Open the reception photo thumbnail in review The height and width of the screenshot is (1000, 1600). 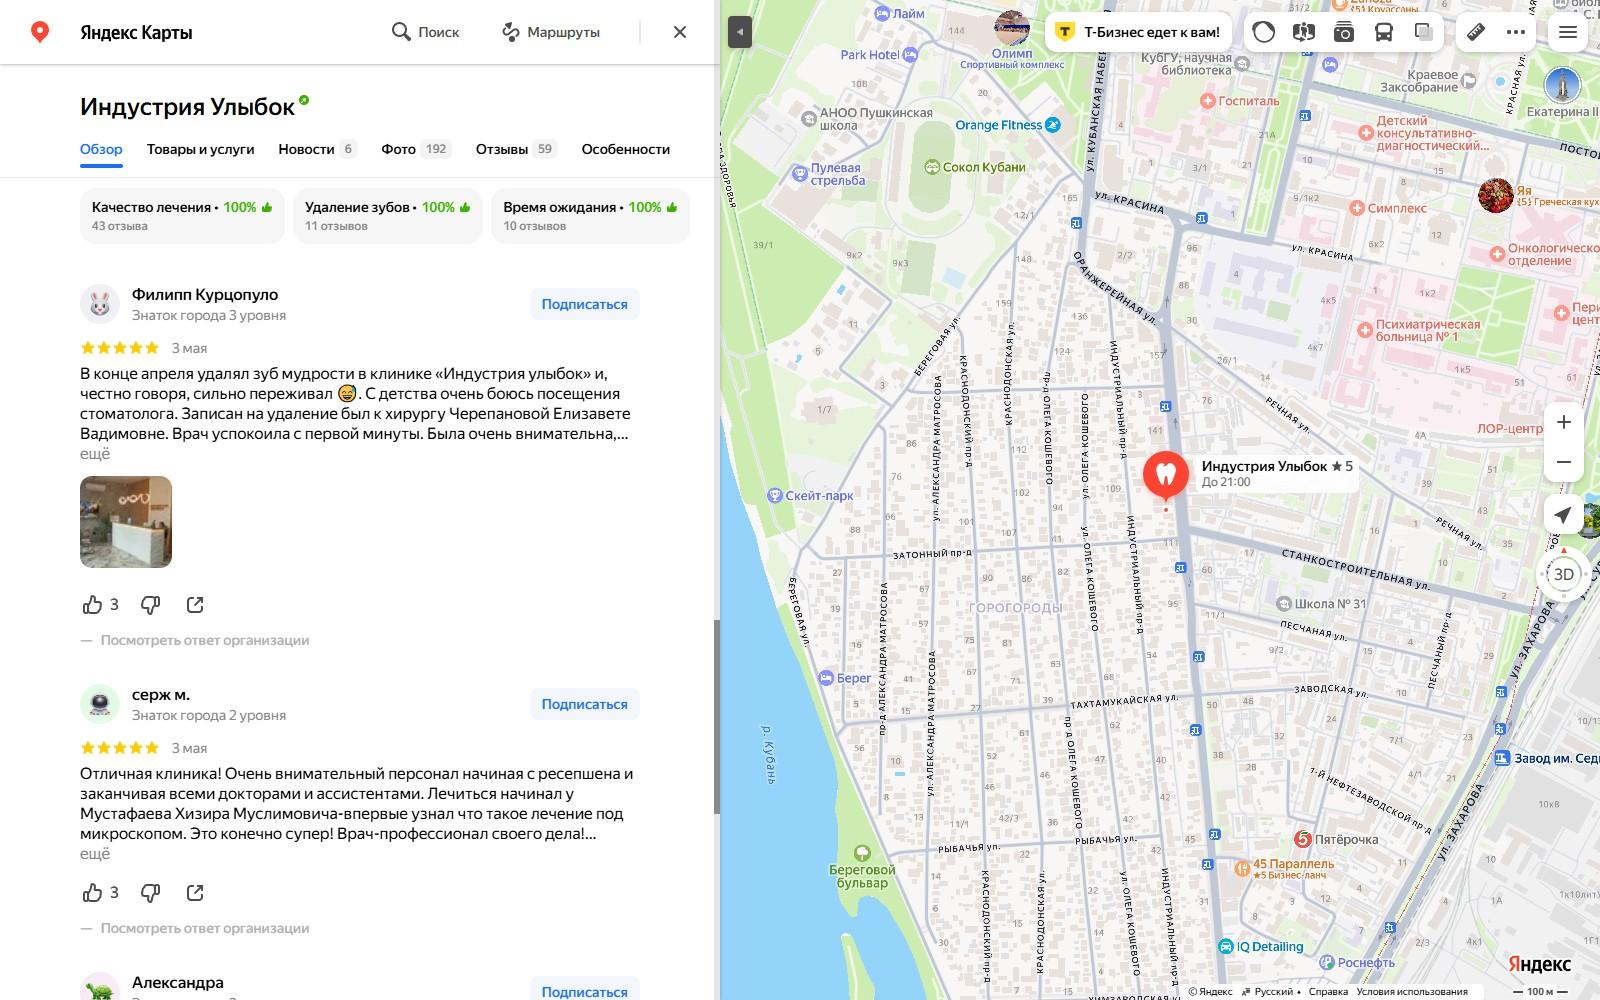[126, 522]
